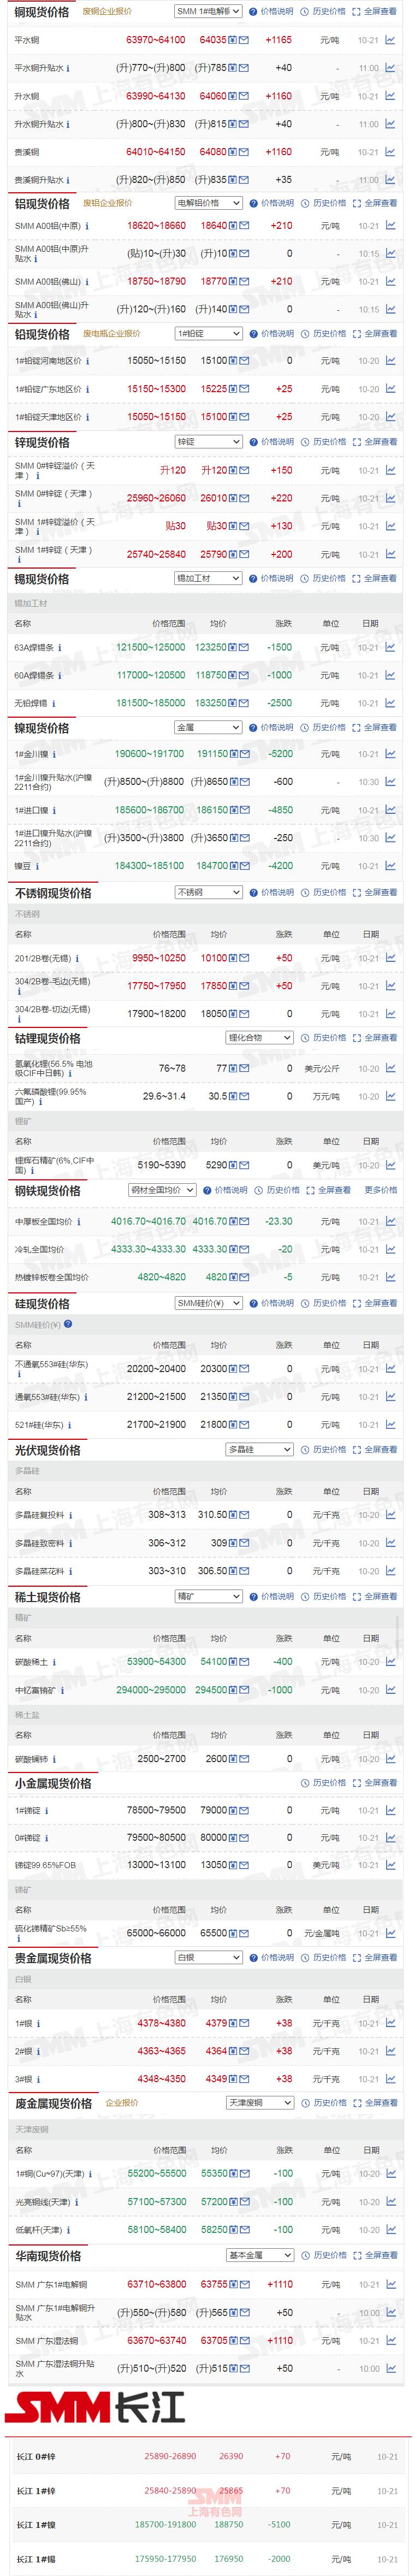Click the envelope subscribe icon beside 64035

tap(244, 41)
